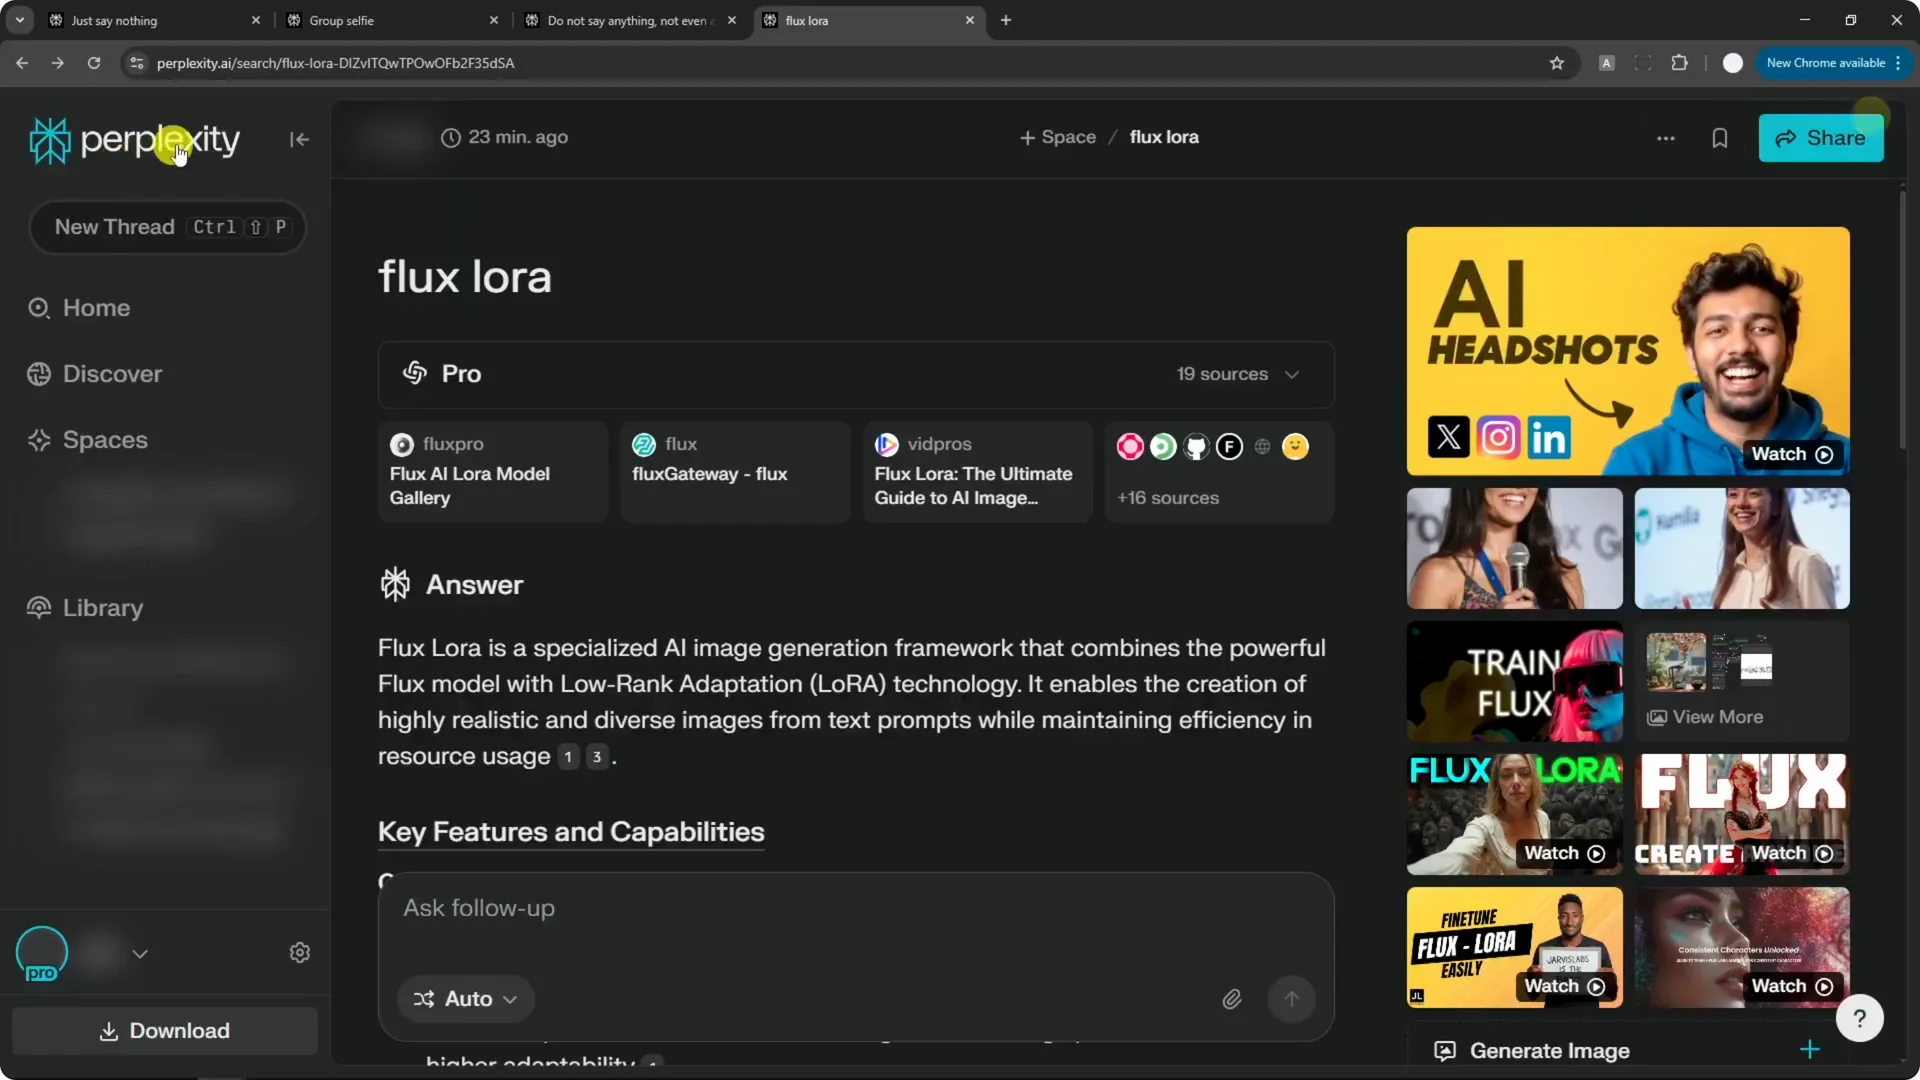Open the Auto model selector dropdown
1920x1080 pixels.
tap(466, 999)
